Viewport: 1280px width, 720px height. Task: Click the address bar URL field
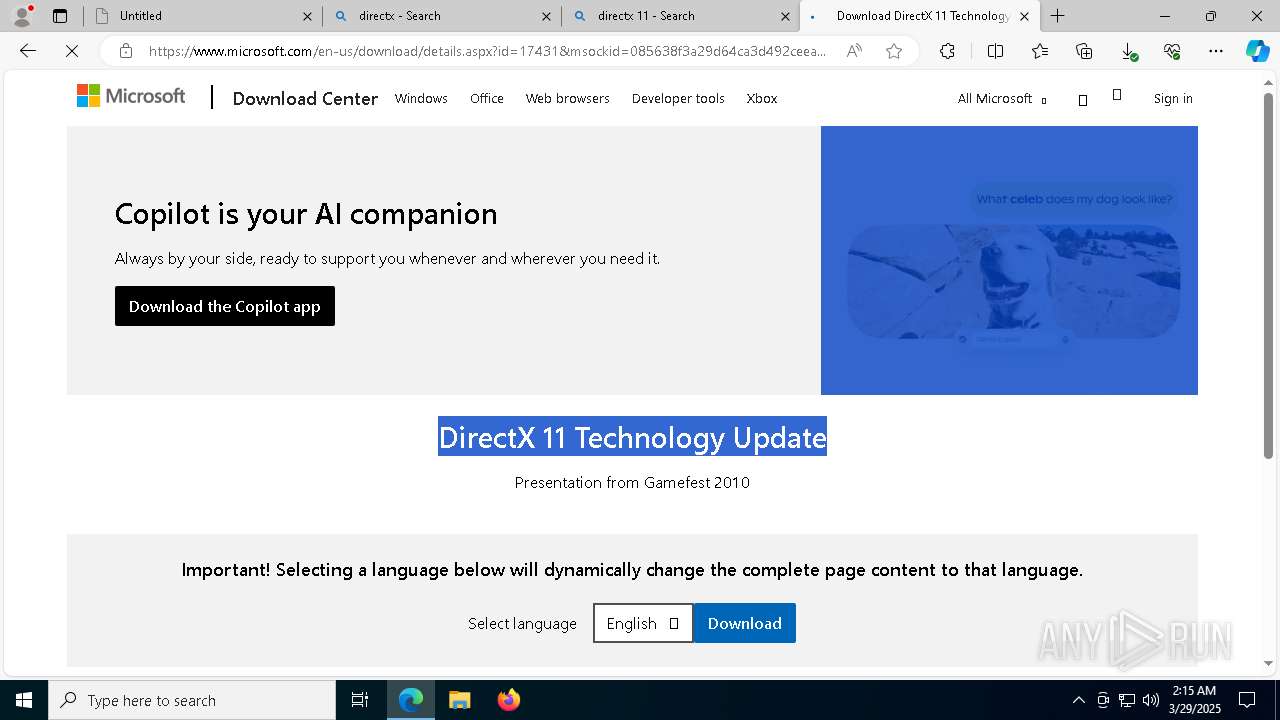pyautogui.click(x=488, y=51)
